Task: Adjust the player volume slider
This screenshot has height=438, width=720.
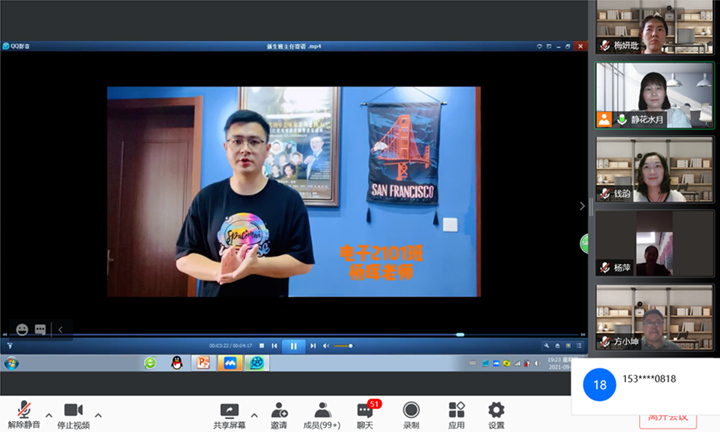Action: [x=343, y=346]
